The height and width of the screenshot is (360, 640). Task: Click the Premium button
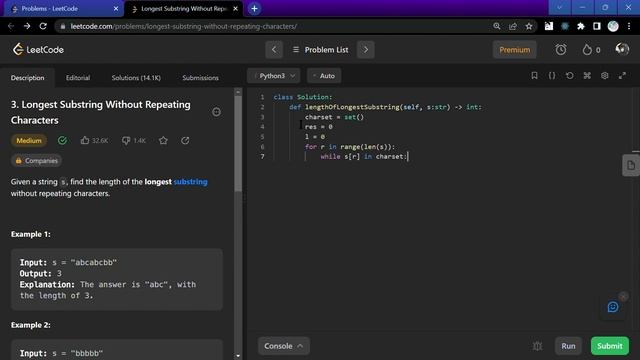pyautogui.click(x=514, y=50)
